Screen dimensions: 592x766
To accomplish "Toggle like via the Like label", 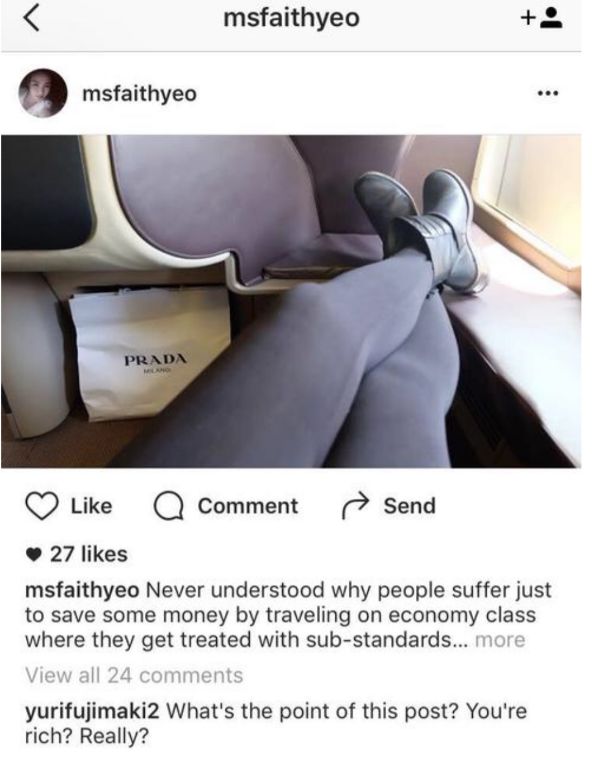I will 91,506.
